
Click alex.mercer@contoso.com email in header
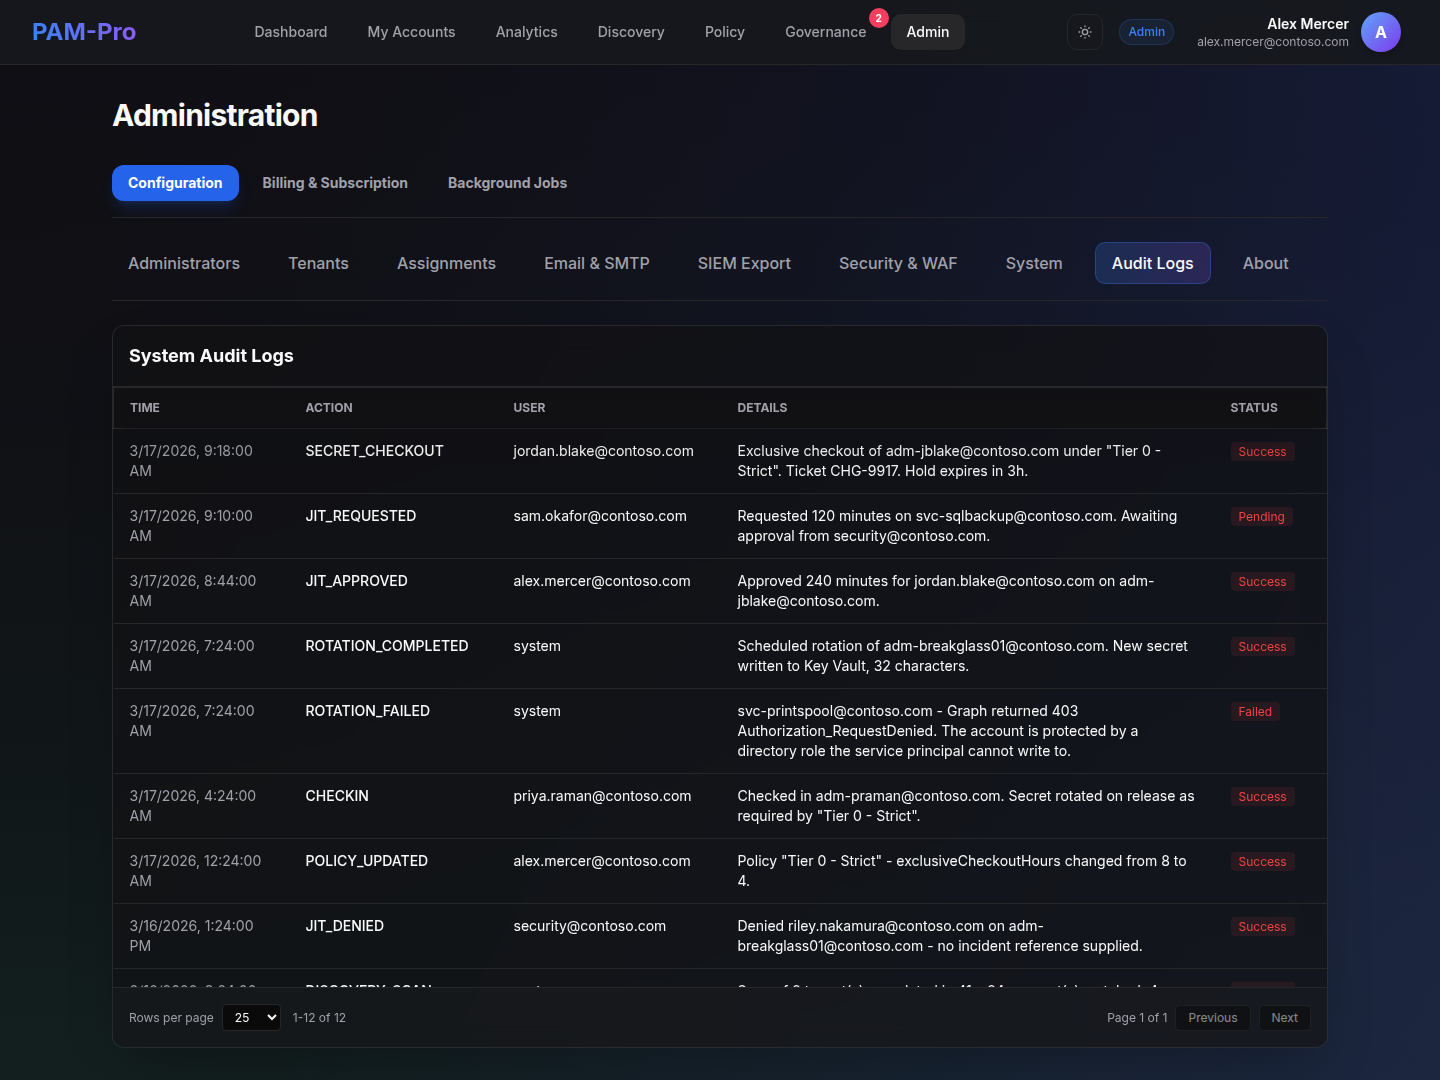point(1272,42)
